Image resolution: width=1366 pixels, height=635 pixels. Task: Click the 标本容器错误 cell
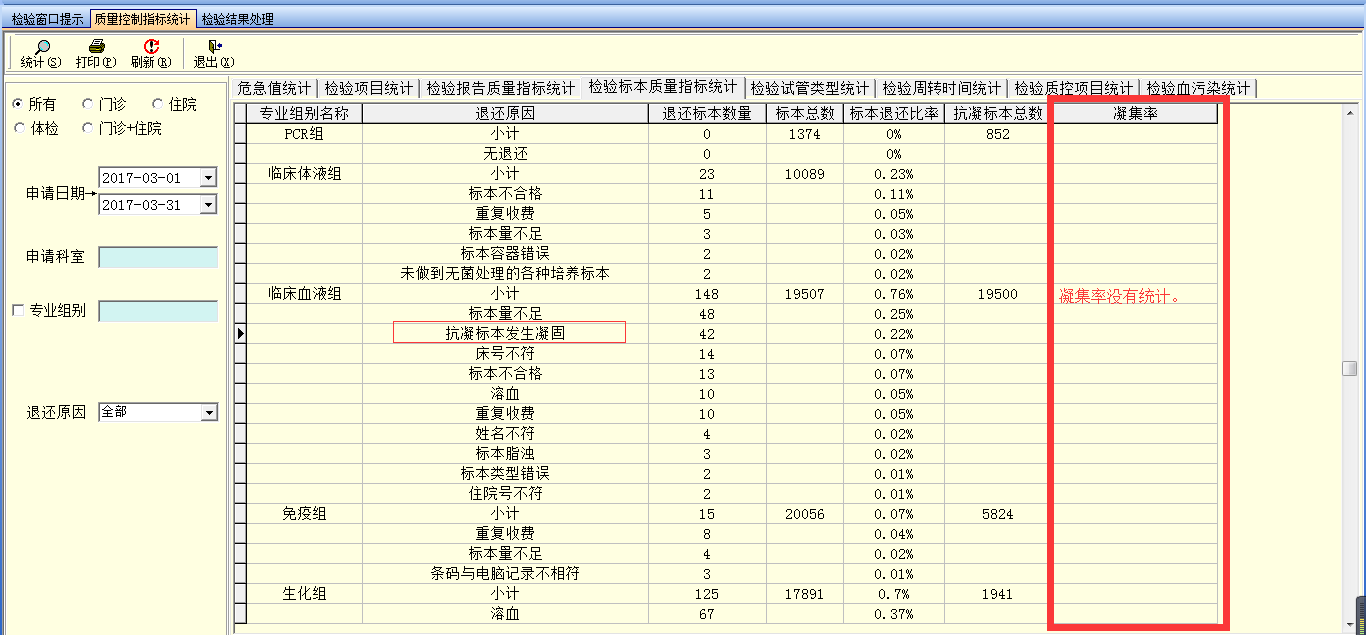coord(505,254)
